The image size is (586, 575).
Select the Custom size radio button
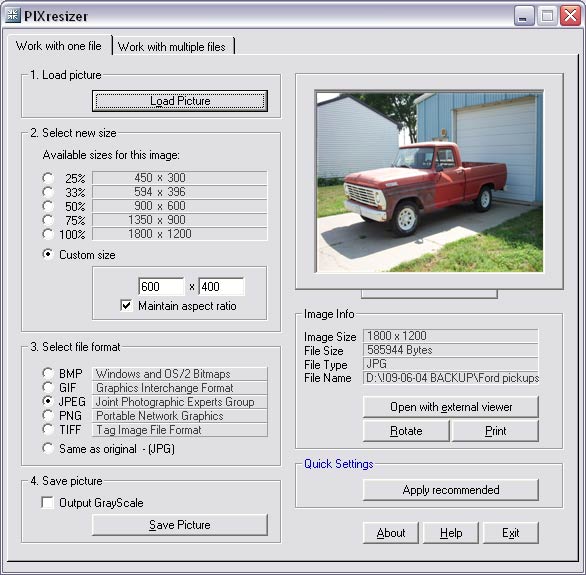tap(48, 254)
